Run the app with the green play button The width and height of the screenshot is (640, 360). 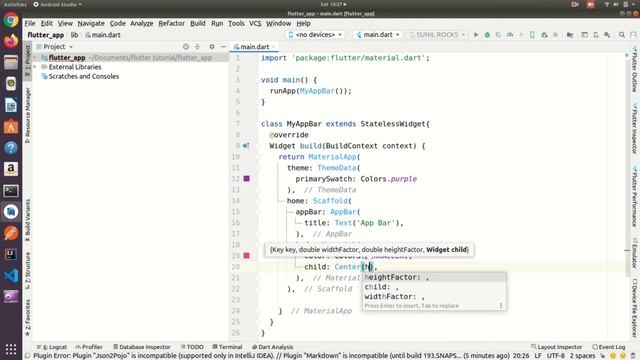coord(476,35)
